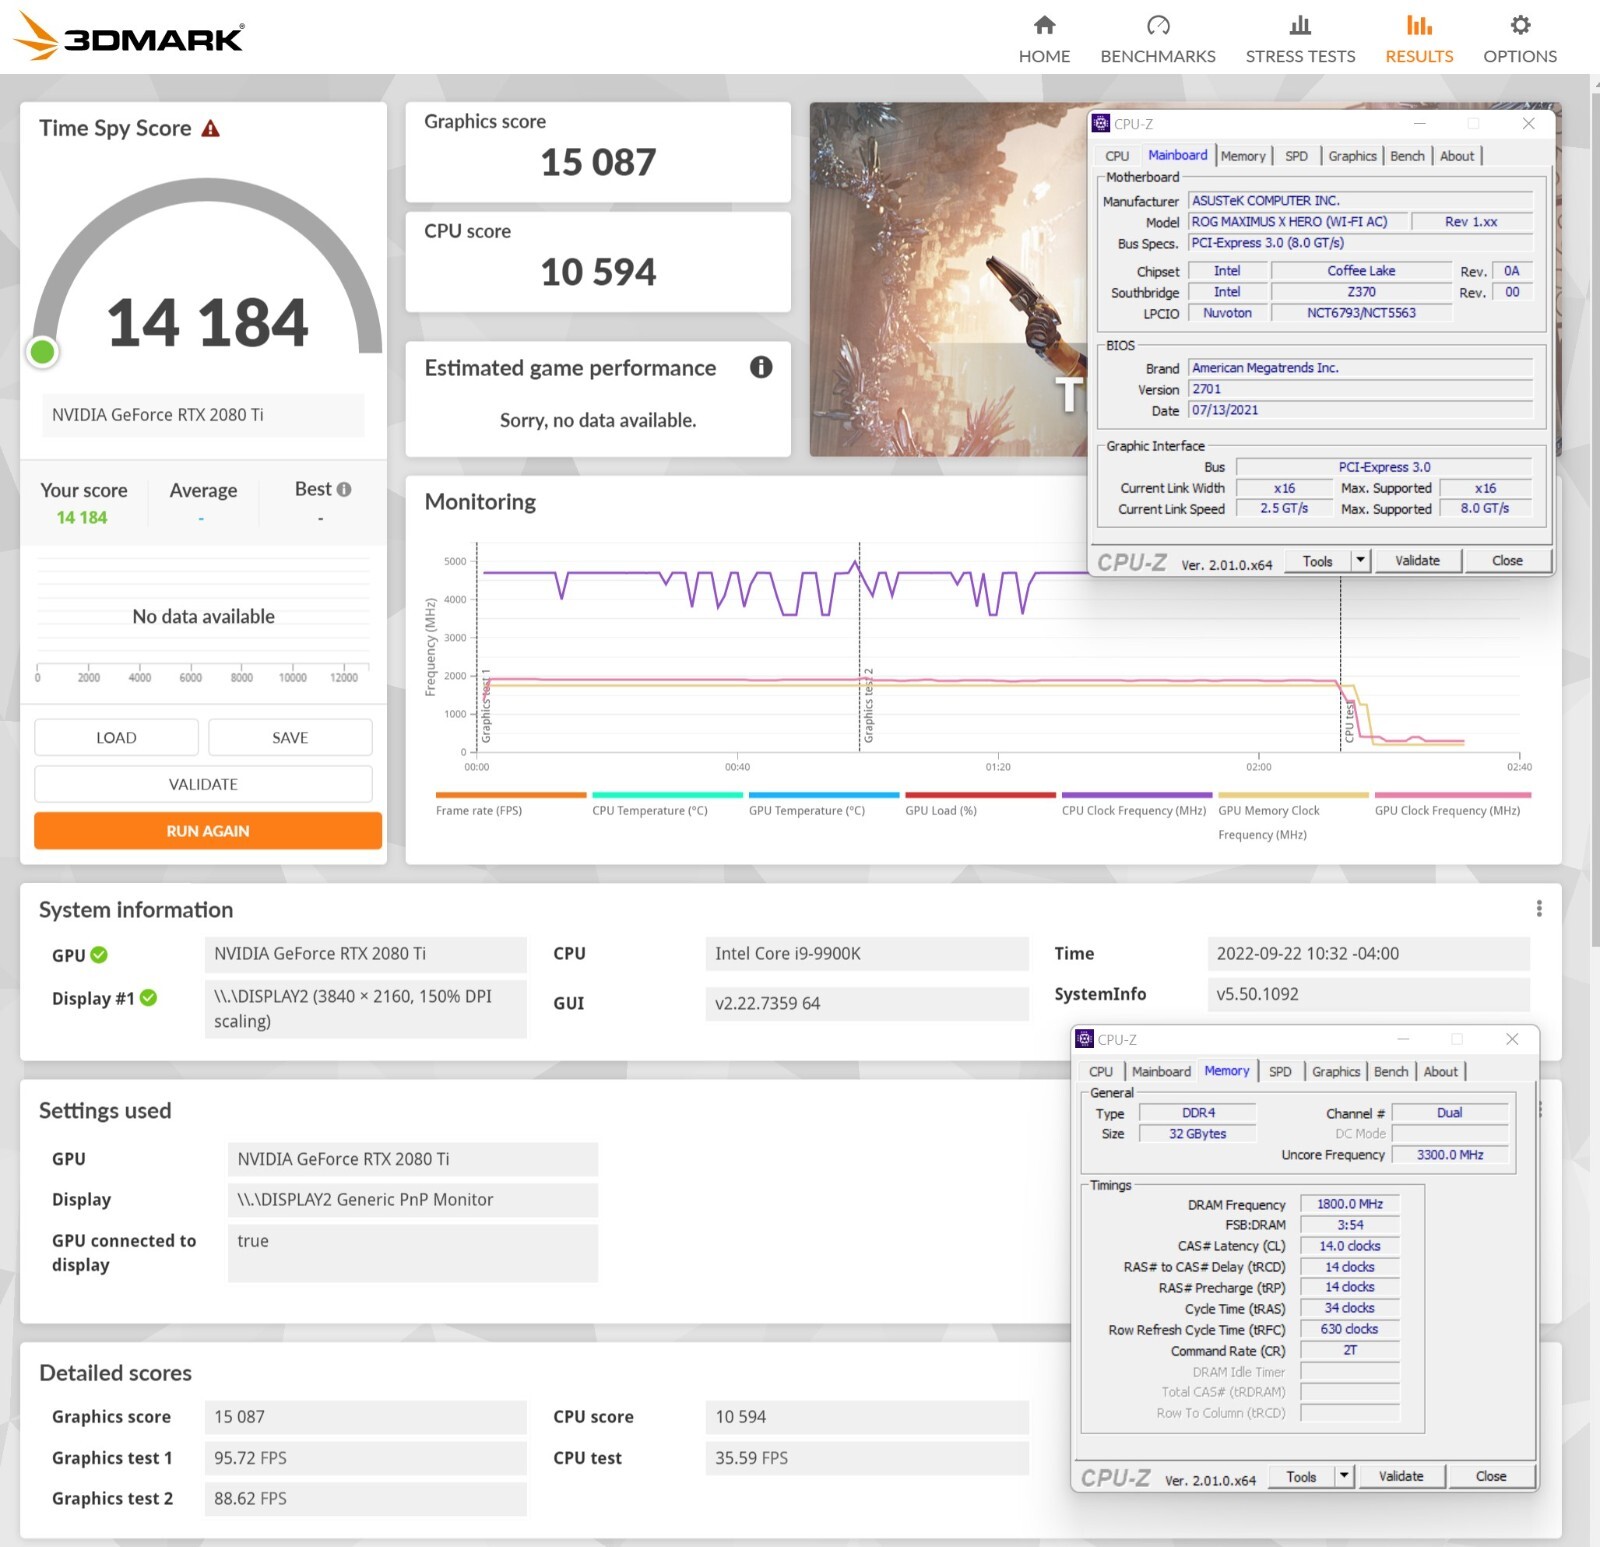Image resolution: width=1600 pixels, height=1547 pixels.
Task: Click the upper CPU-Z window title icon
Action: point(1101,123)
